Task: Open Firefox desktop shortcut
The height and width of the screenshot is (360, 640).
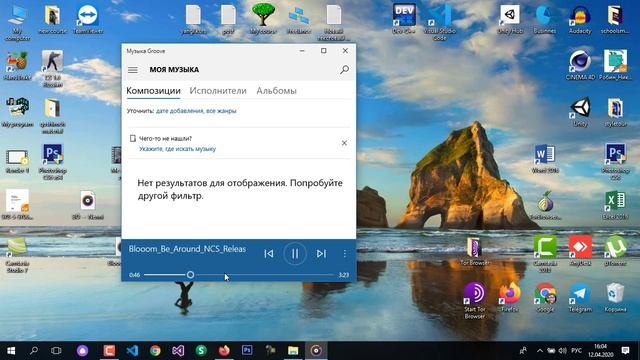Action: 509,297
